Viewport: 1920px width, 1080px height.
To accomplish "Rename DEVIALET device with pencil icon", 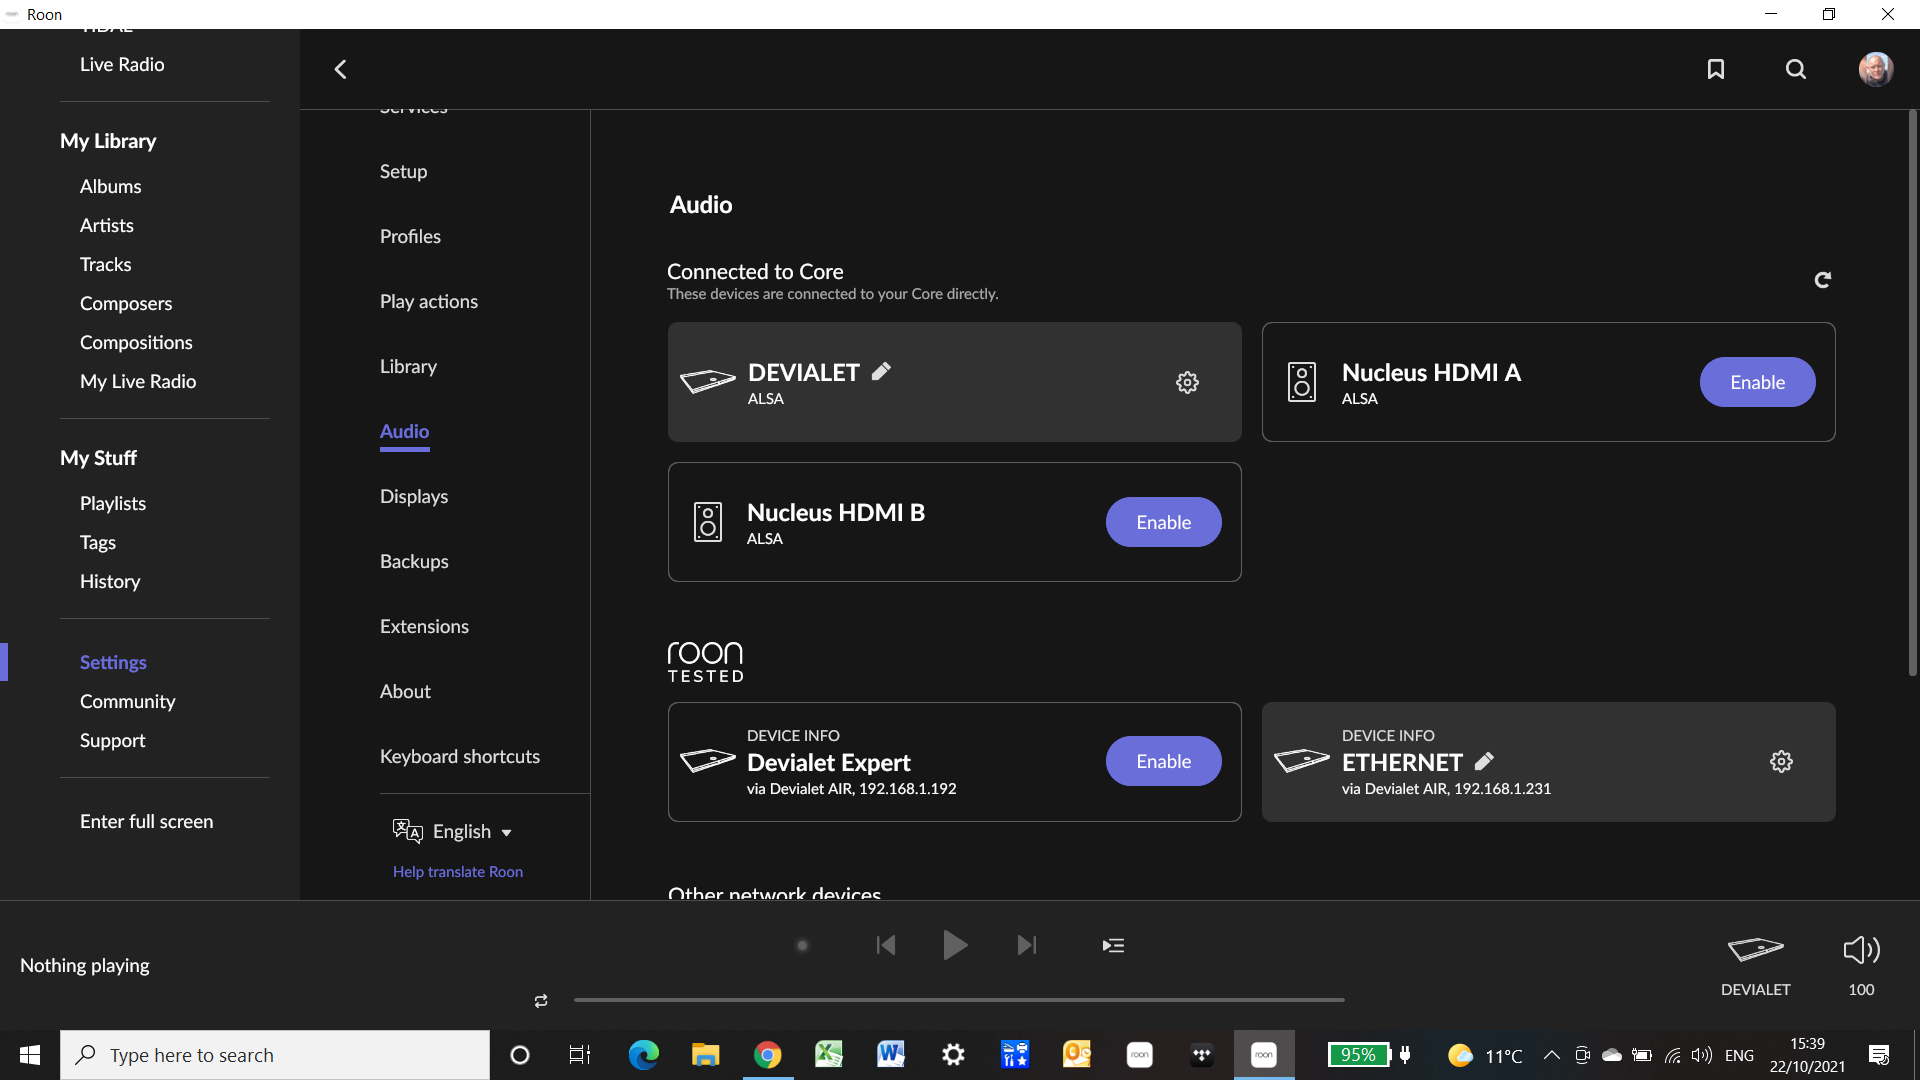I will click(x=881, y=372).
